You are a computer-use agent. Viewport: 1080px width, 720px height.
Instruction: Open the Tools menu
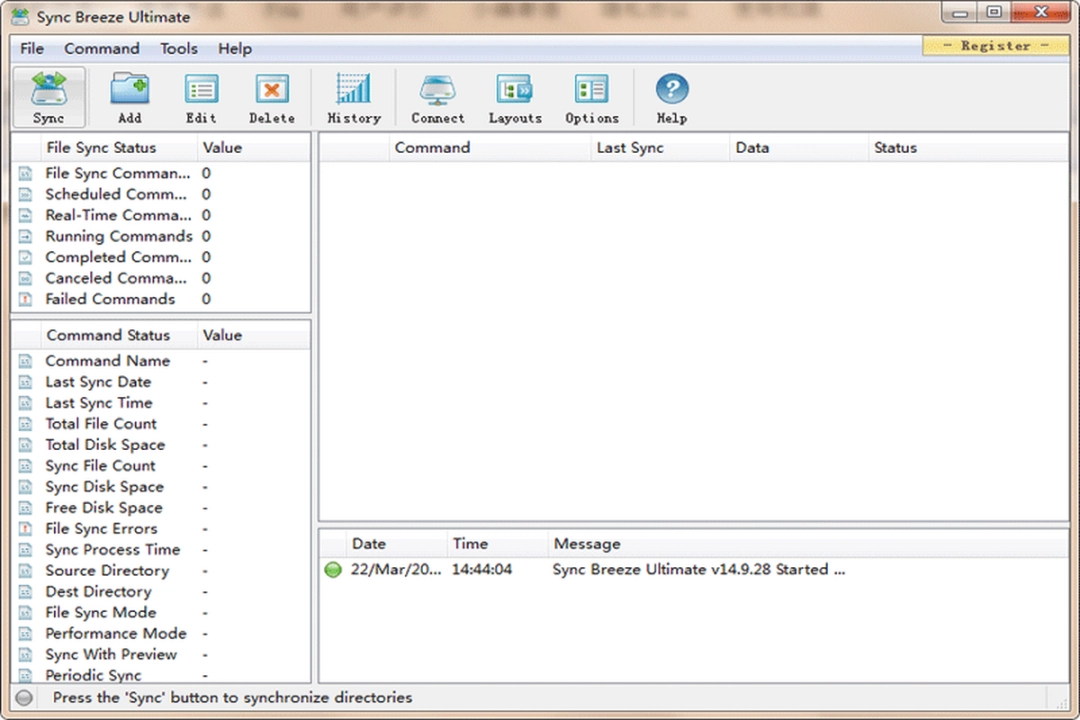(178, 48)
